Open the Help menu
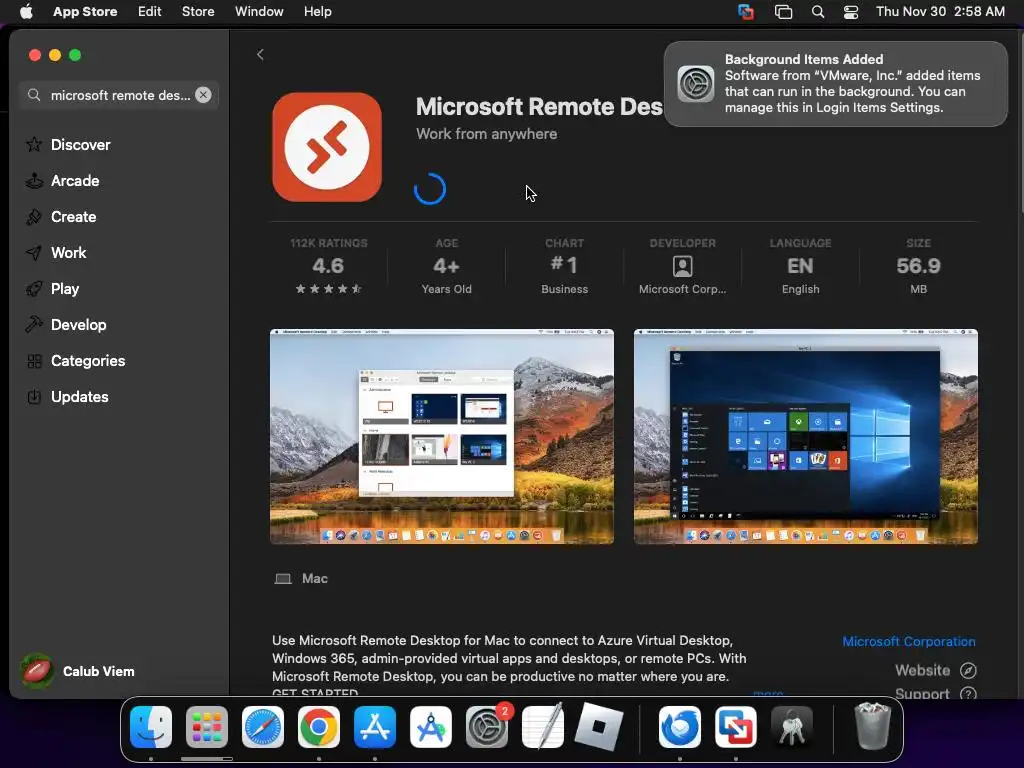Screen dimensions: 1024x768 coord(317,12)
